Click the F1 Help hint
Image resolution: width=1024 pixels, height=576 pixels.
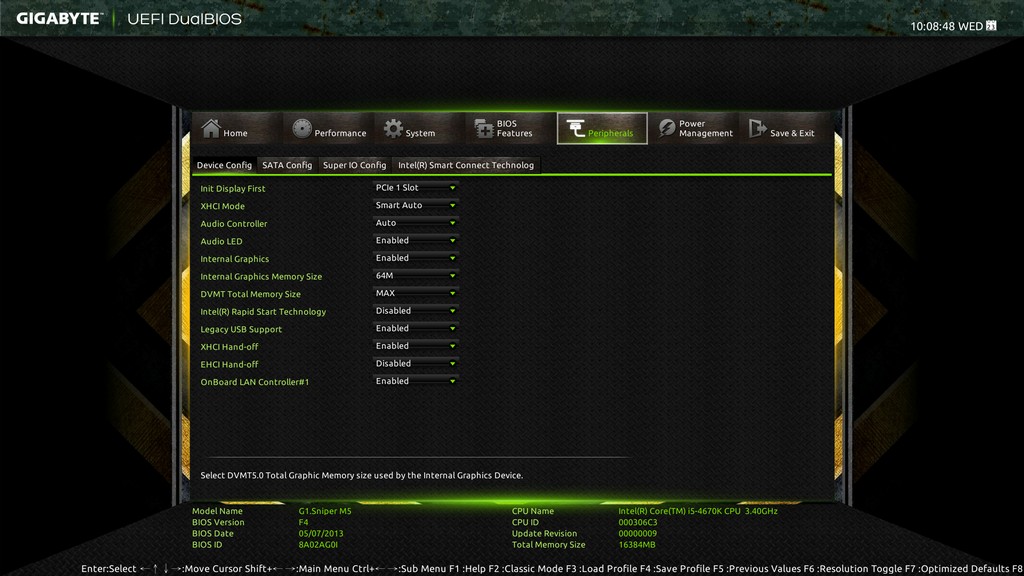[468, 569]
